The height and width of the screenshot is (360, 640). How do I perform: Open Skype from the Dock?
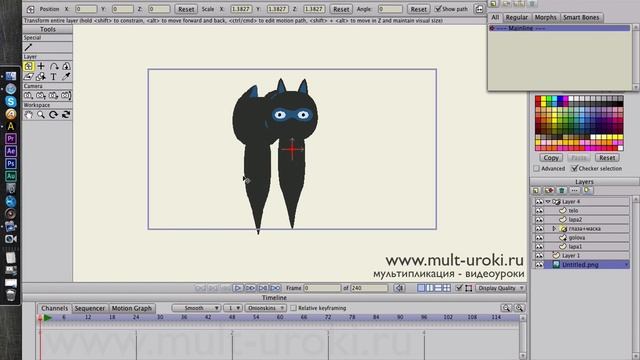pos(11,101)
